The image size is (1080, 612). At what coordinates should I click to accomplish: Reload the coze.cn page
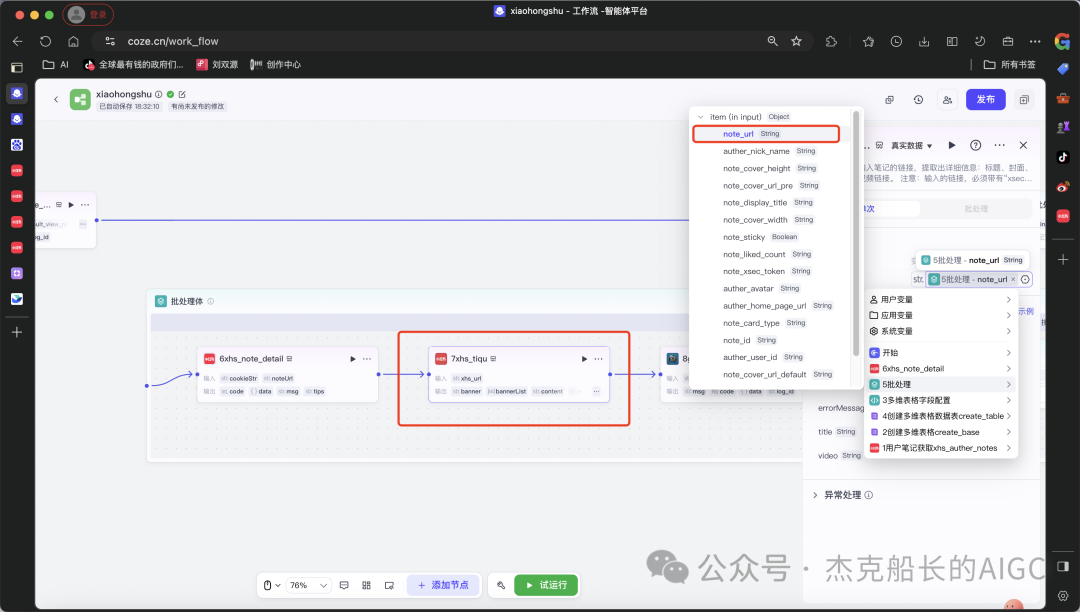(x=45, y=41)
